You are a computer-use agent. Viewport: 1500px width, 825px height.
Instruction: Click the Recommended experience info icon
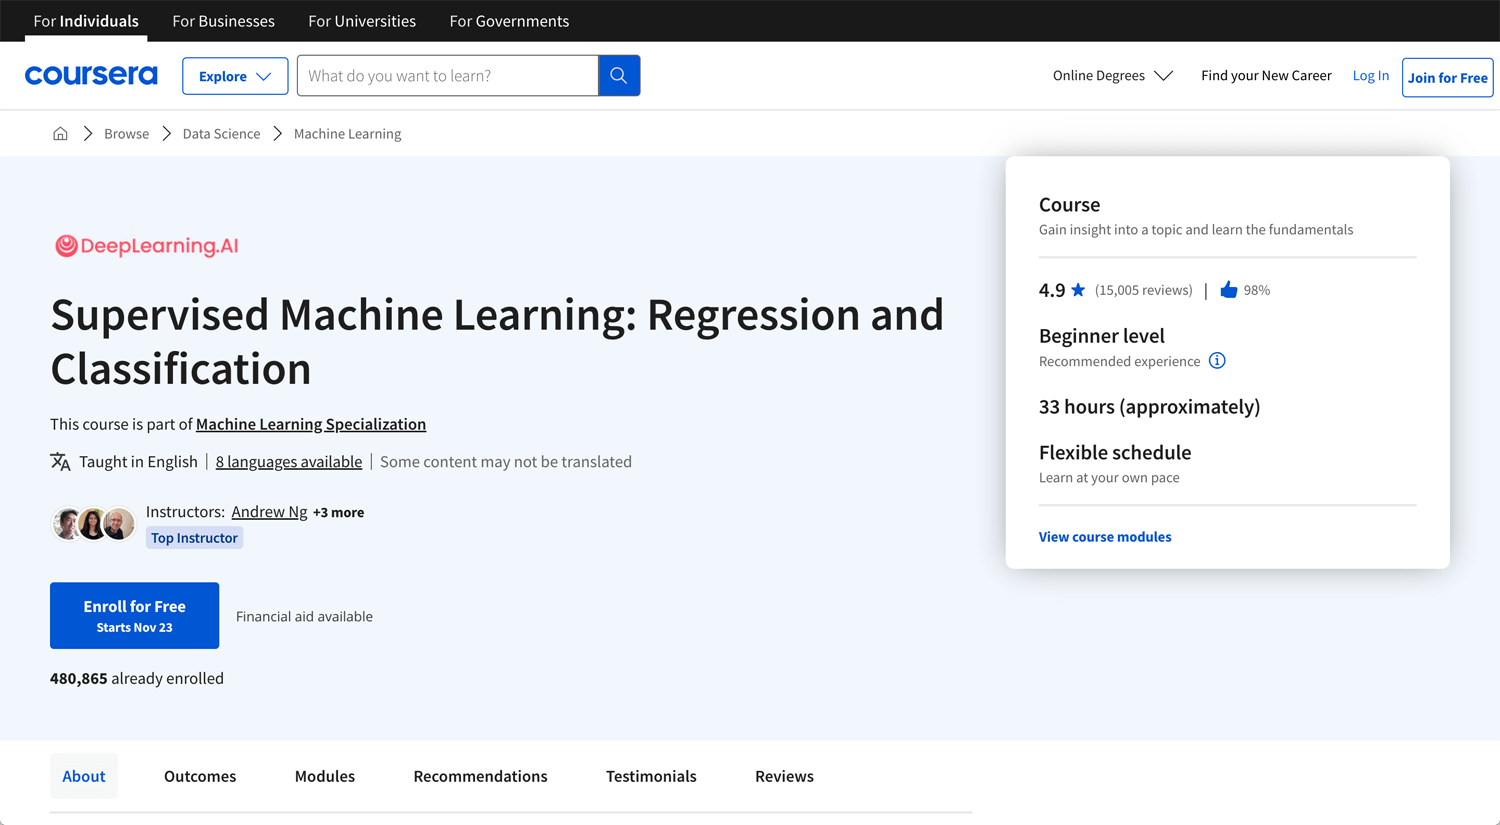click(1217, 361)
